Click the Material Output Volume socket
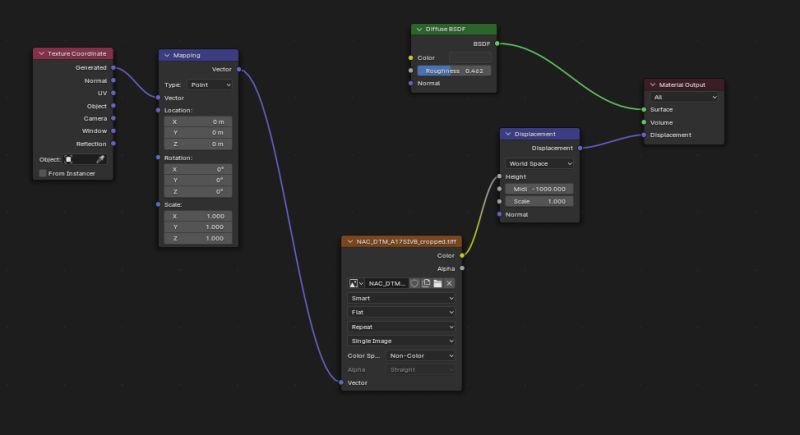Screen dimensions: 800x435 click(x=644, y=122)
